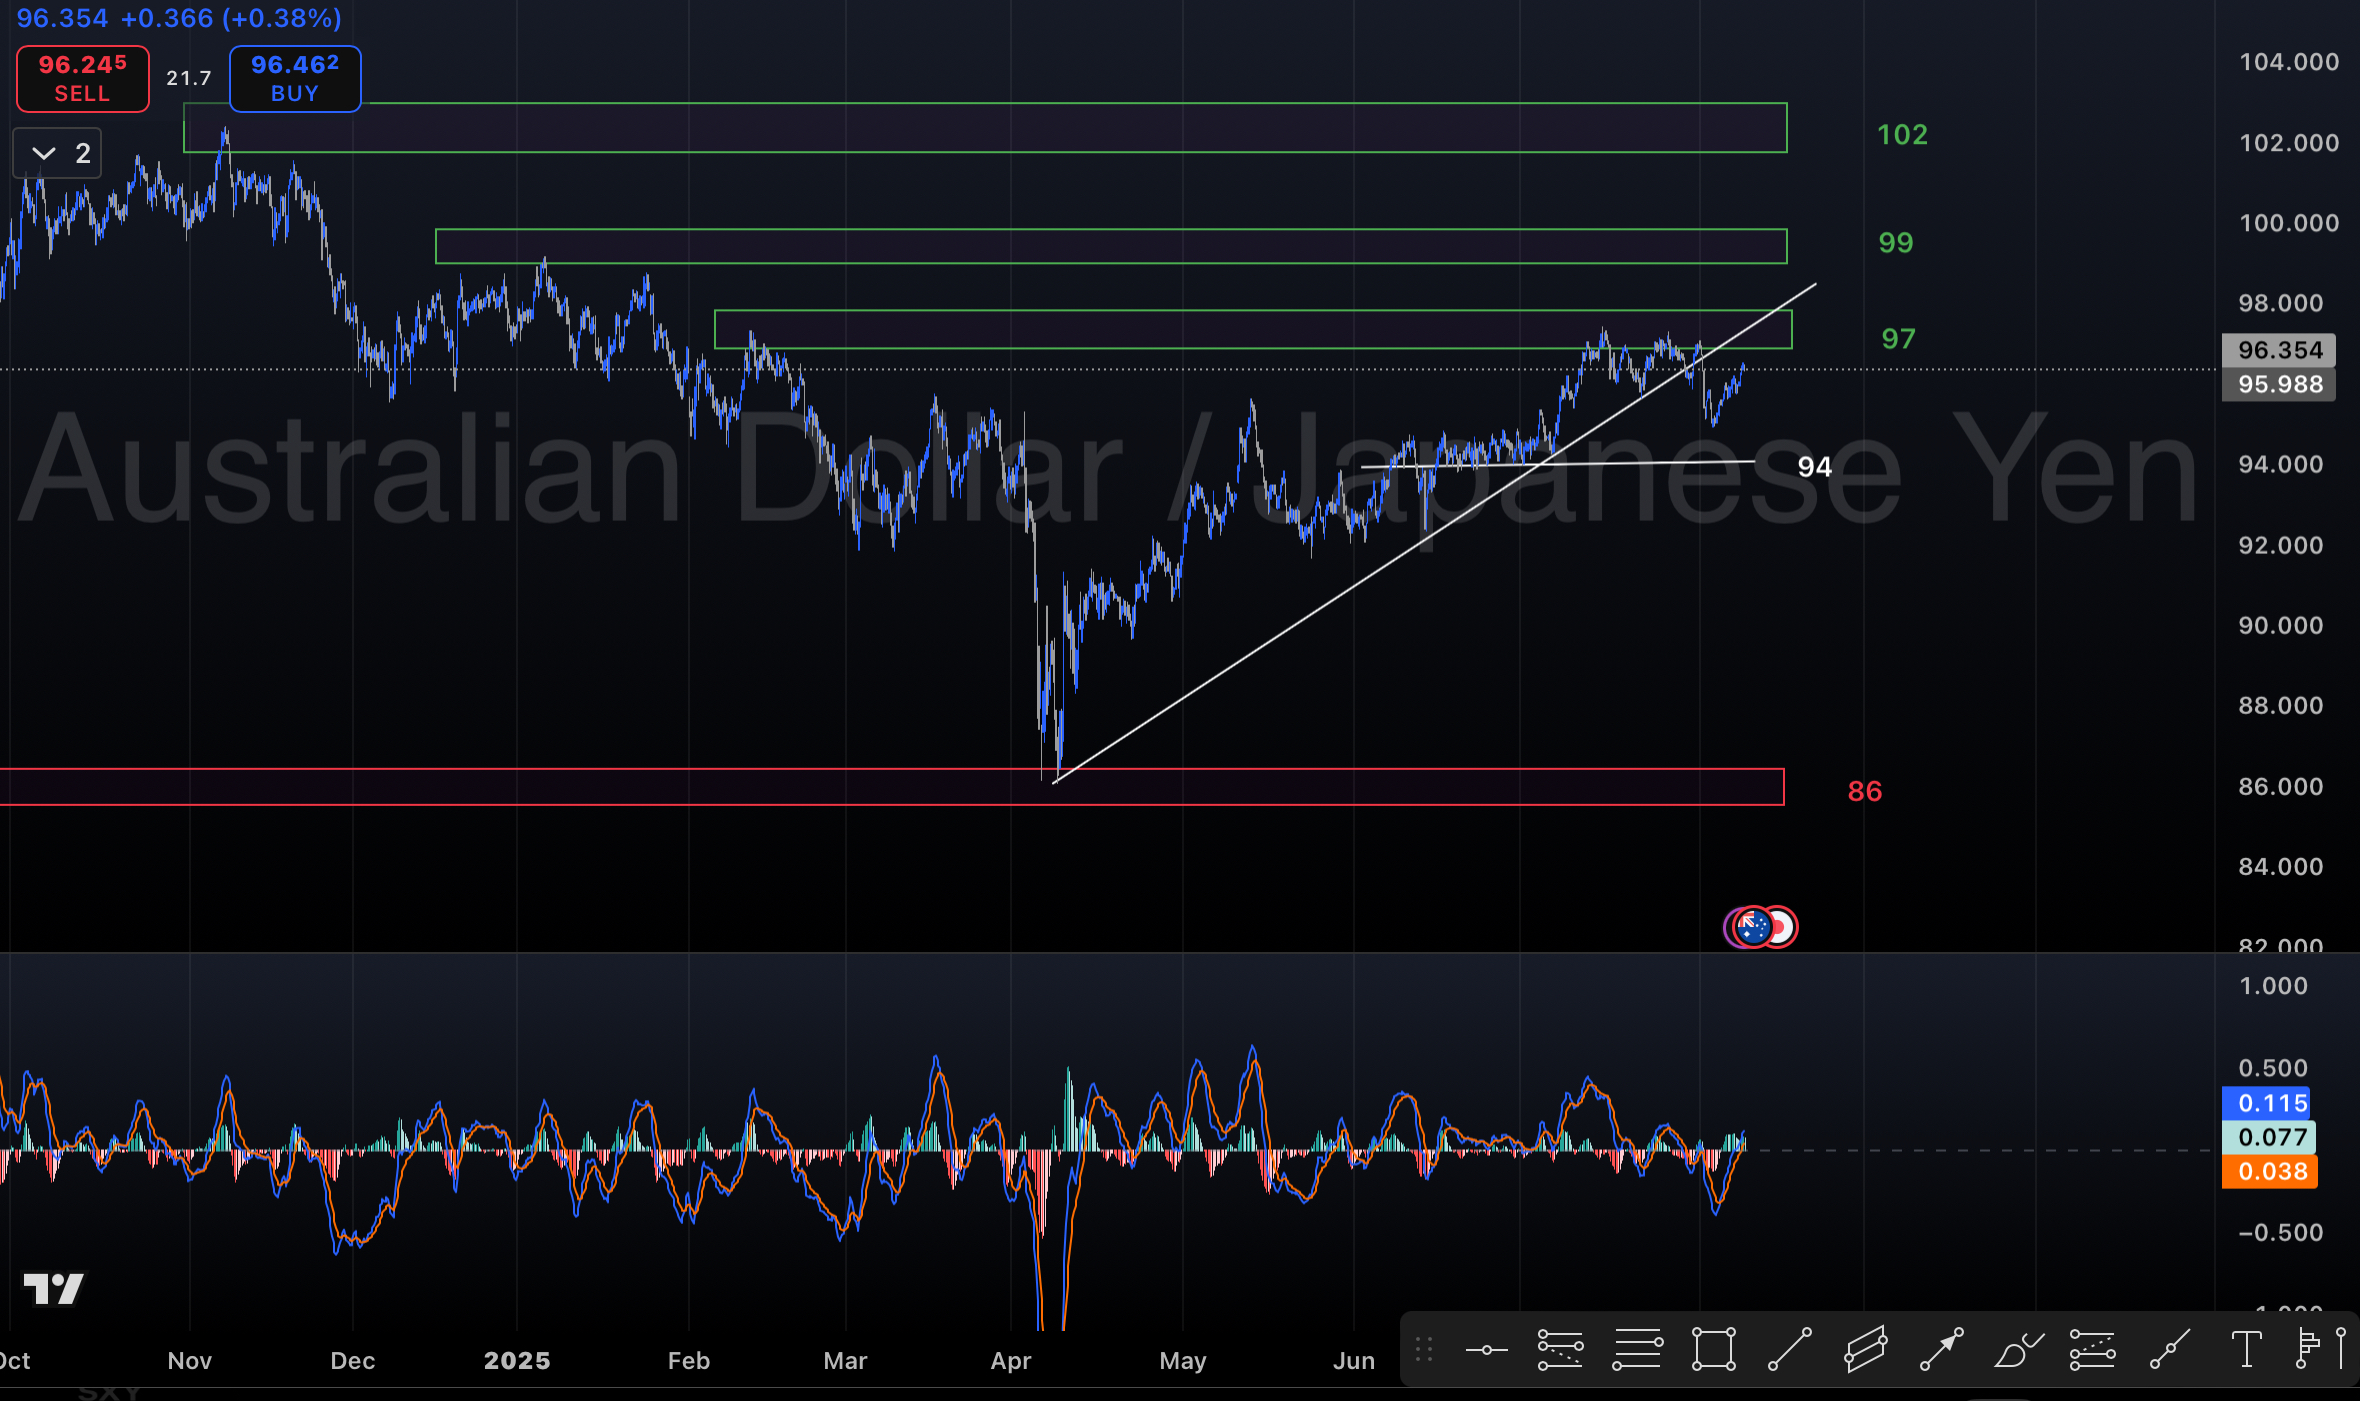The width and height of the screenshot is (2360, 1401).
Task: Select the Fixed Range Volume Profile tool
Action: coord(2307,1350)
